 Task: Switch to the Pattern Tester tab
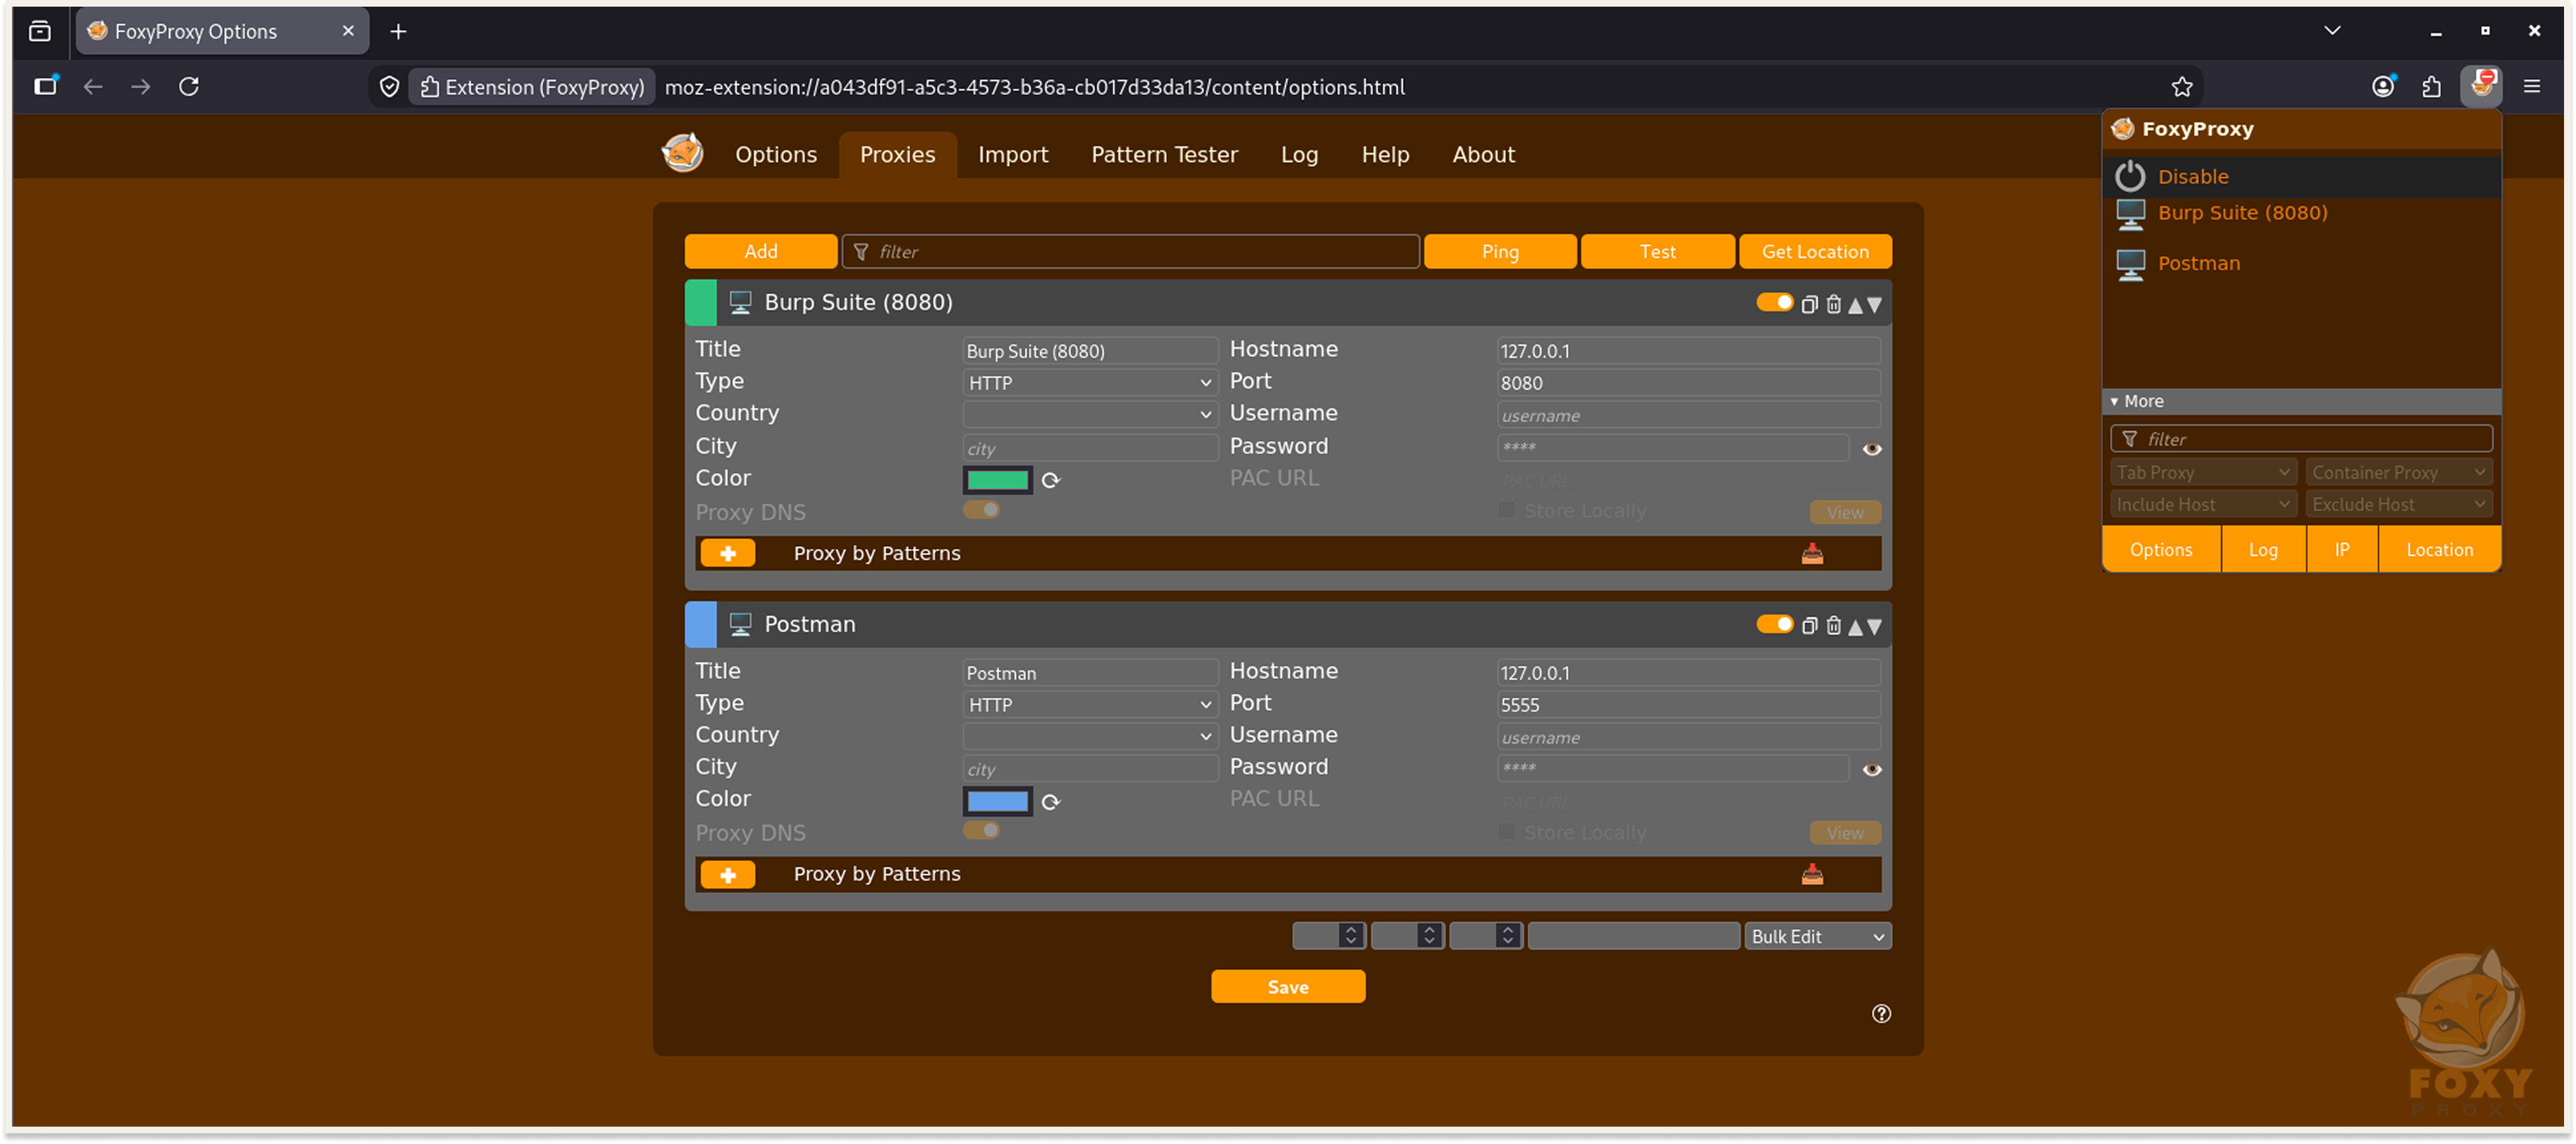[1164, 154]
